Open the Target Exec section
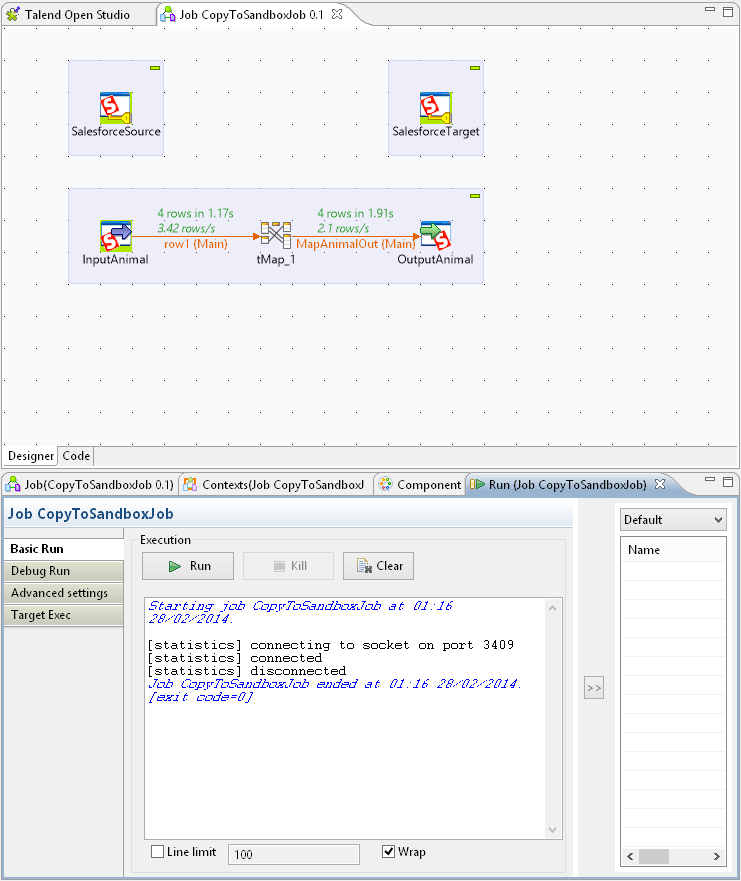 (x=63, y=615)
